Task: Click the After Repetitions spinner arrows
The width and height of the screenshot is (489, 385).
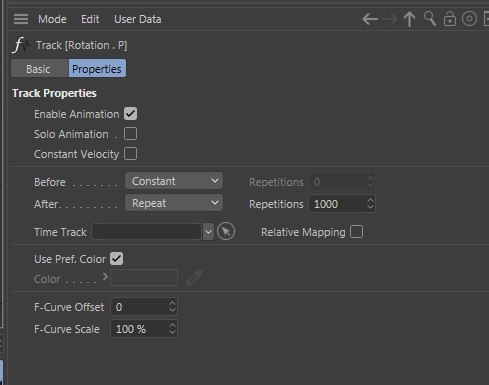Action: click(x=370, y=204)
